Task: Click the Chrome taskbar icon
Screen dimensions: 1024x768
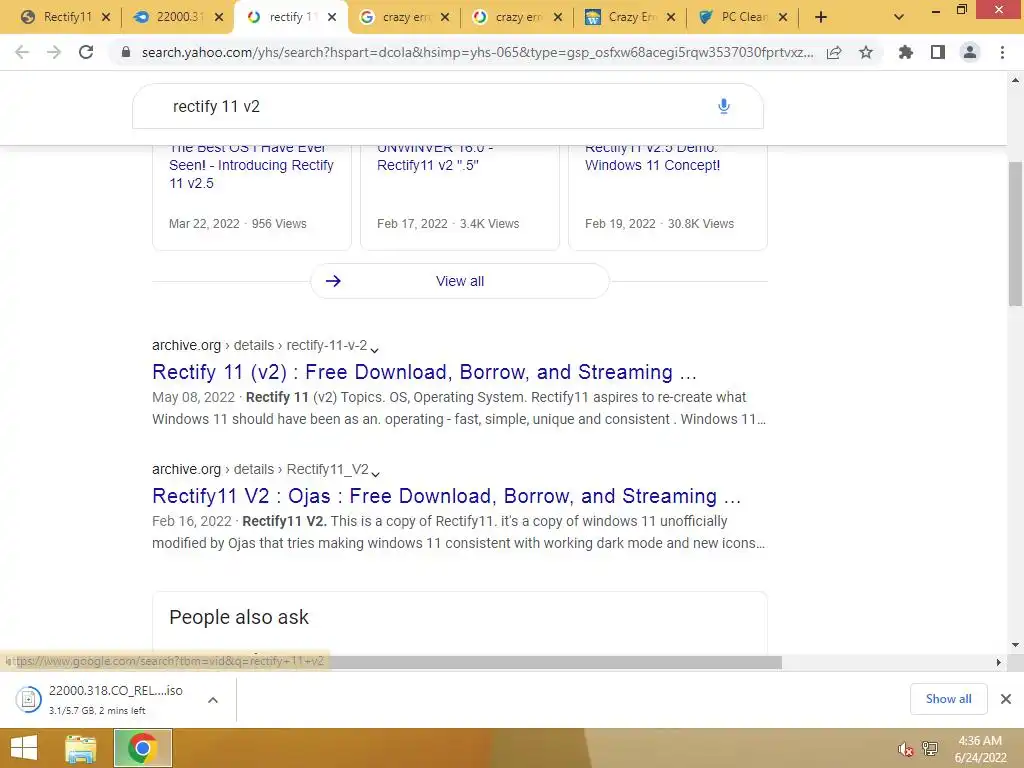Action: (143, 748)
